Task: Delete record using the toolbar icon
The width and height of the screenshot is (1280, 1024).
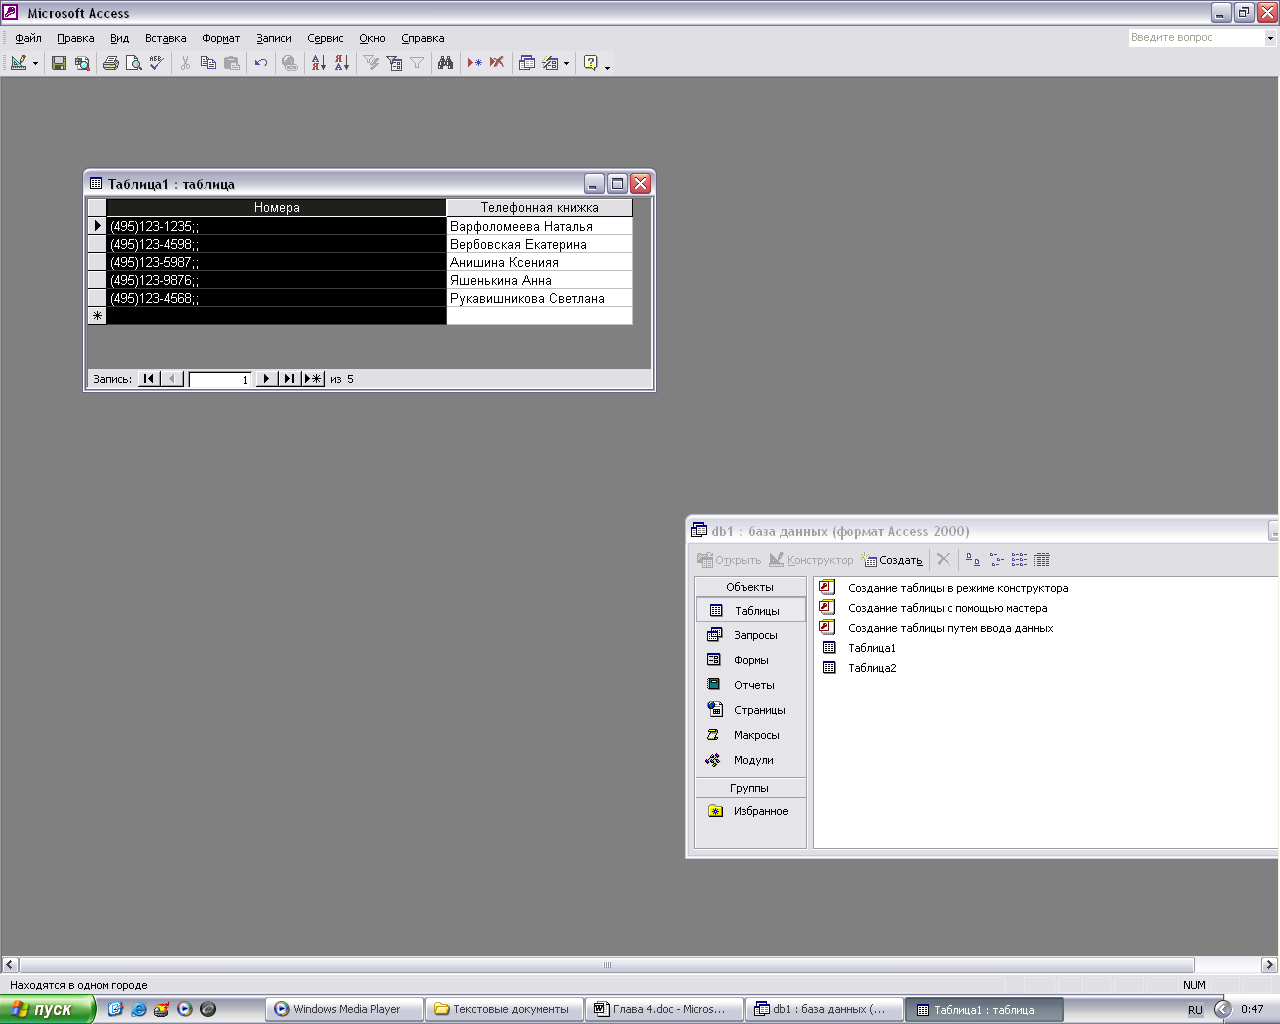Action: coord(497,63)
